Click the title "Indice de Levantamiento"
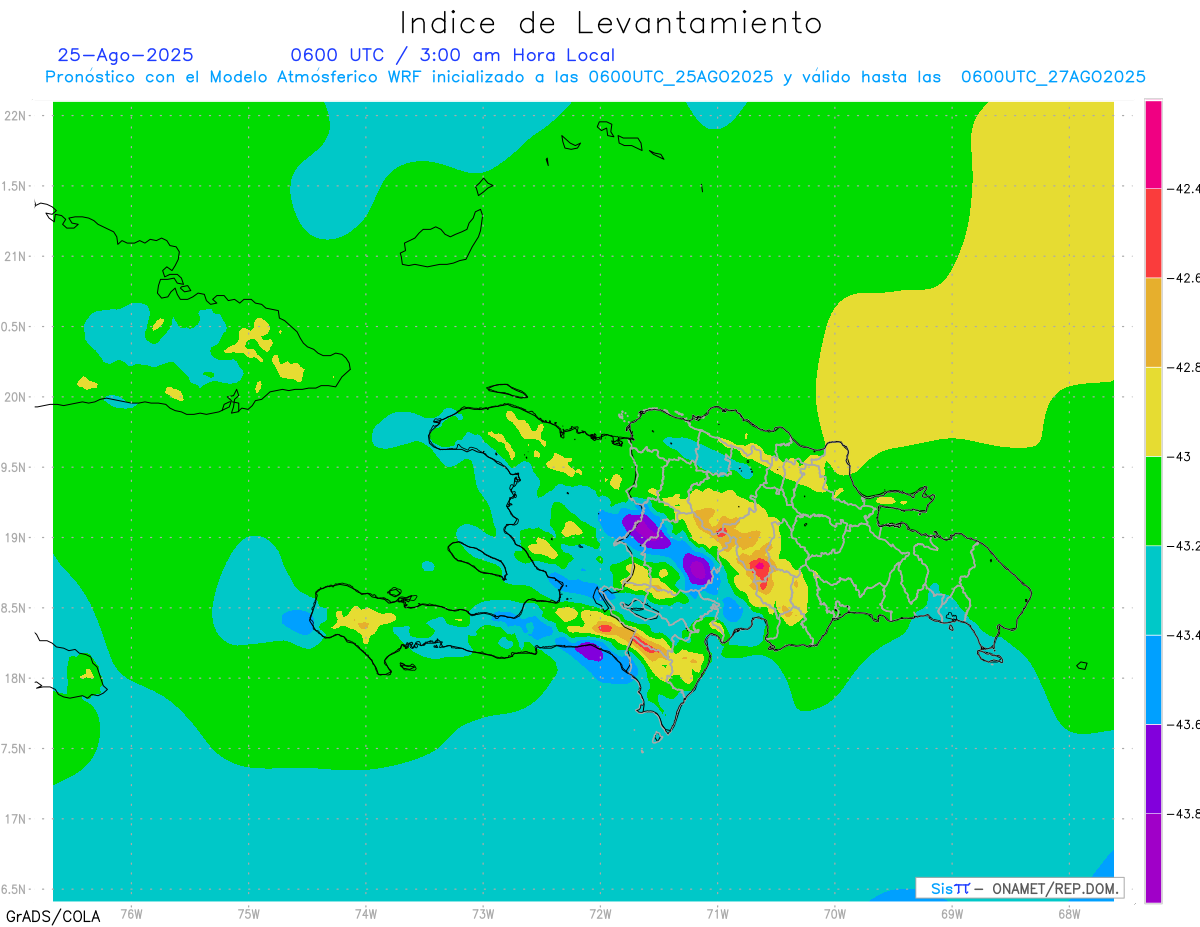This screenshot has height=927, width=1200. 611,22
